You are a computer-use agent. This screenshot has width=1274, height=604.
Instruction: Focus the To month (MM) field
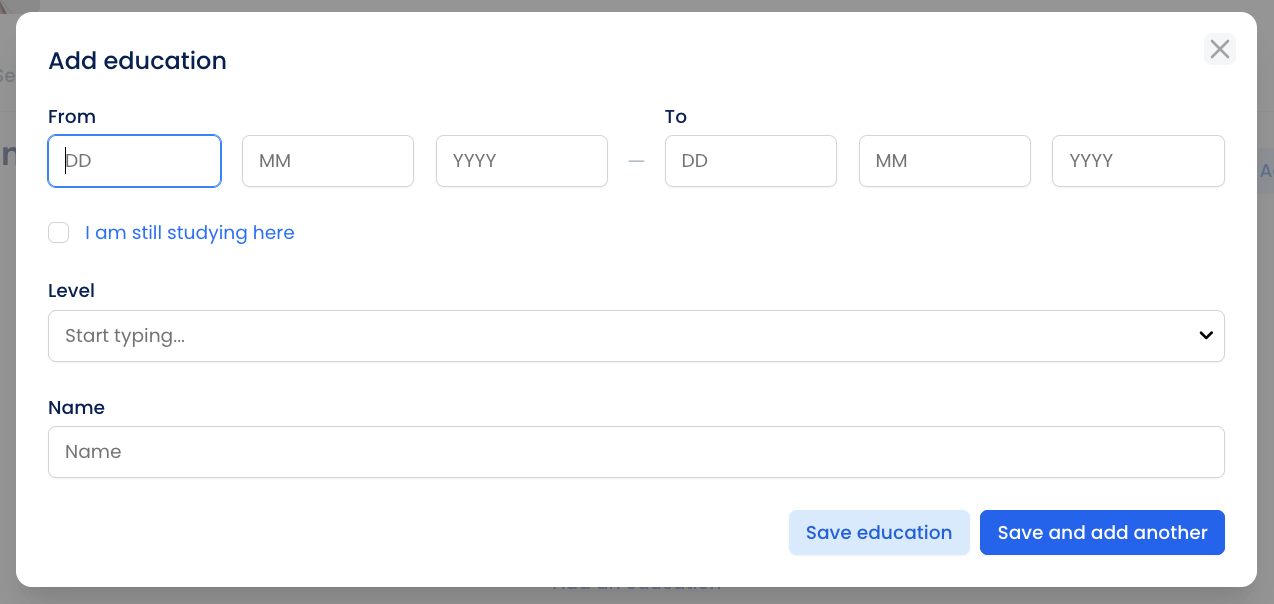point(944,161)
